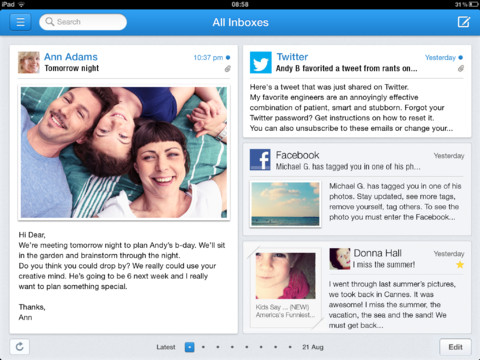
Task: View the family photo in Ann's email
Action: pos(124,152)
